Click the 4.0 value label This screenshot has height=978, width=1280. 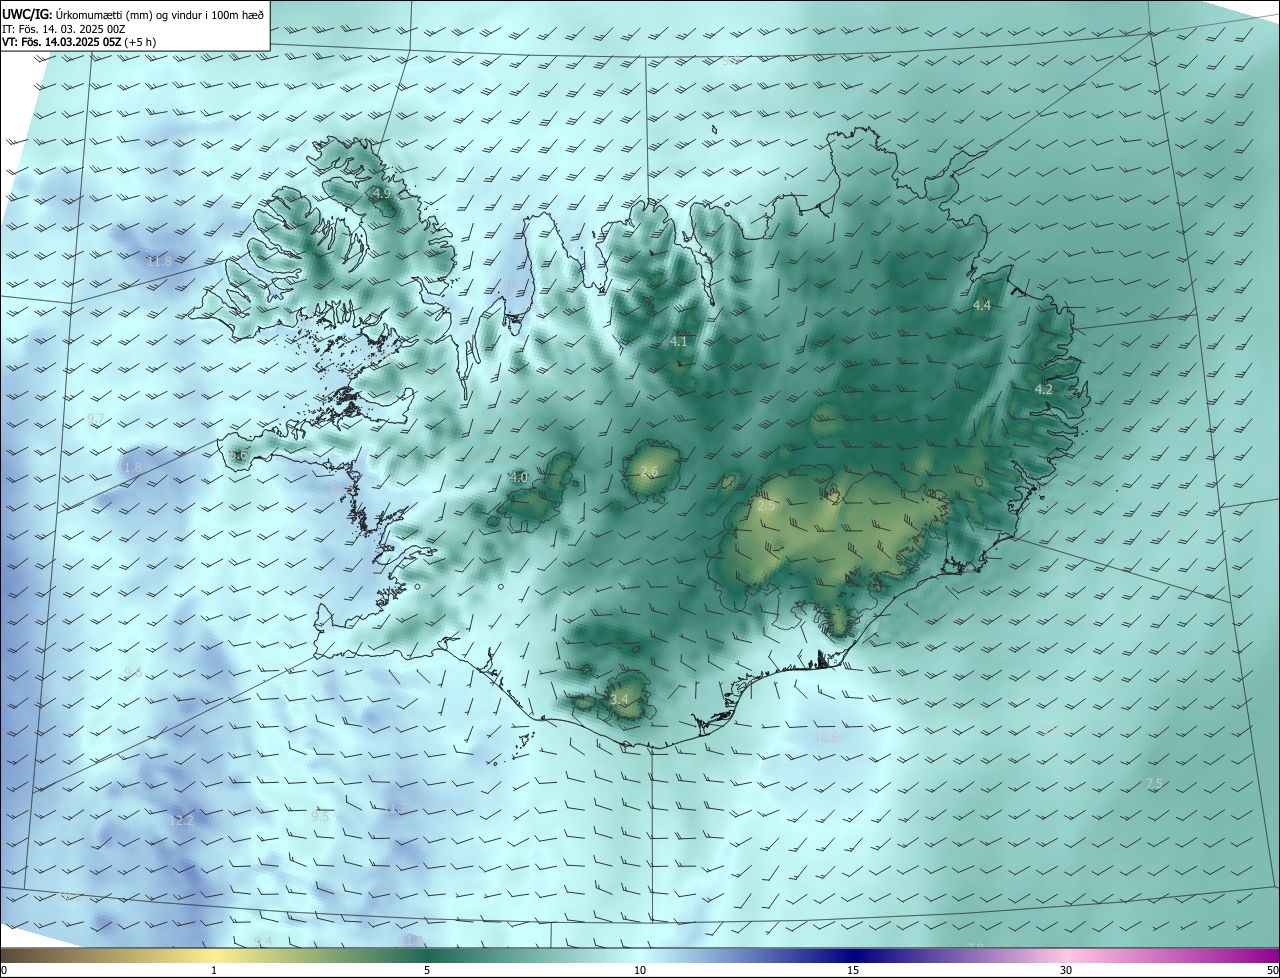(519, 478)
